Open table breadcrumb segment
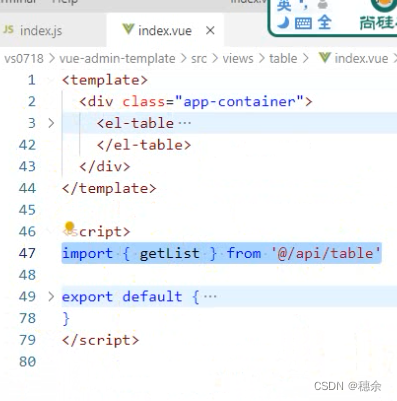The height and width of the screenshot is (401, 397). (x=283, y=59)
